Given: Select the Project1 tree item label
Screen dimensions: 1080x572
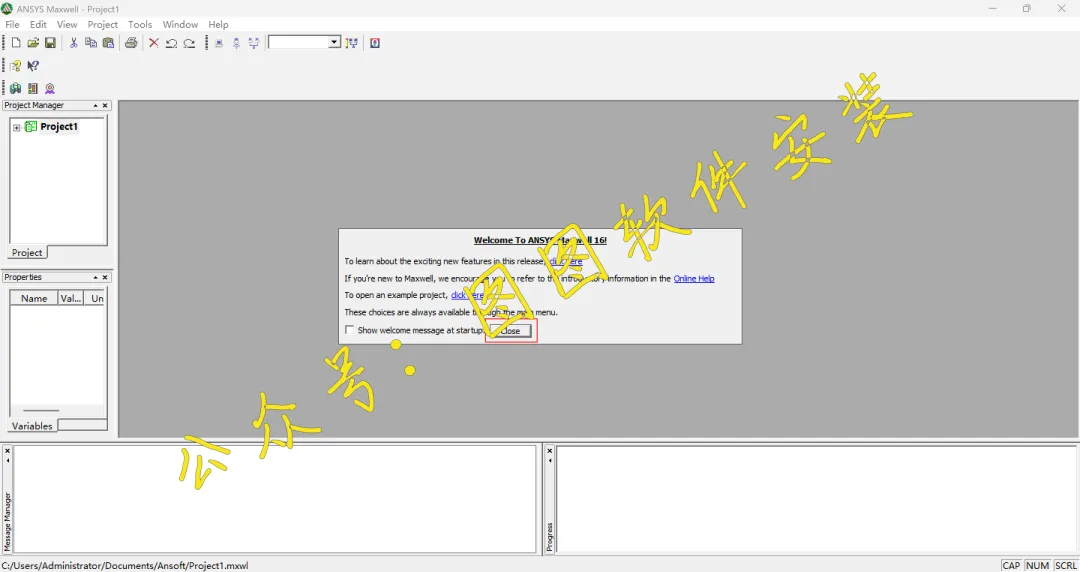Looking at the screenshot, I should (59, 126).
